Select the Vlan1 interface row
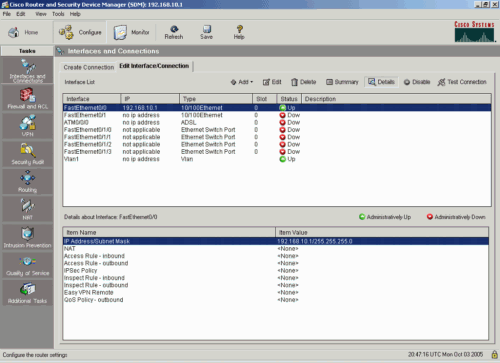Image resolution: width=500 pixels, height=363 pixels. point(277,159)
